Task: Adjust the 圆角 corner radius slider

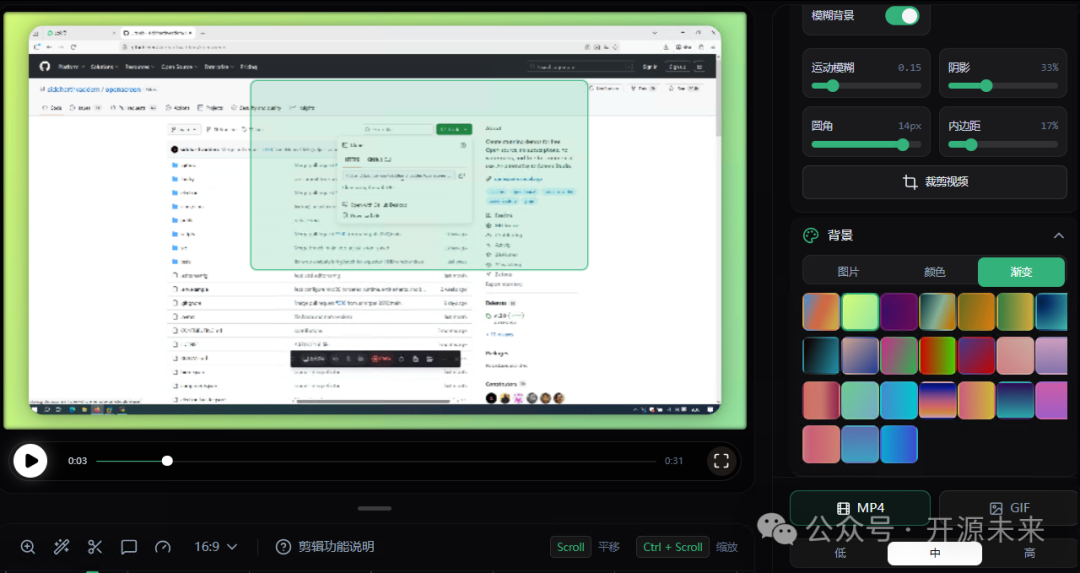Action: point(866,145)
